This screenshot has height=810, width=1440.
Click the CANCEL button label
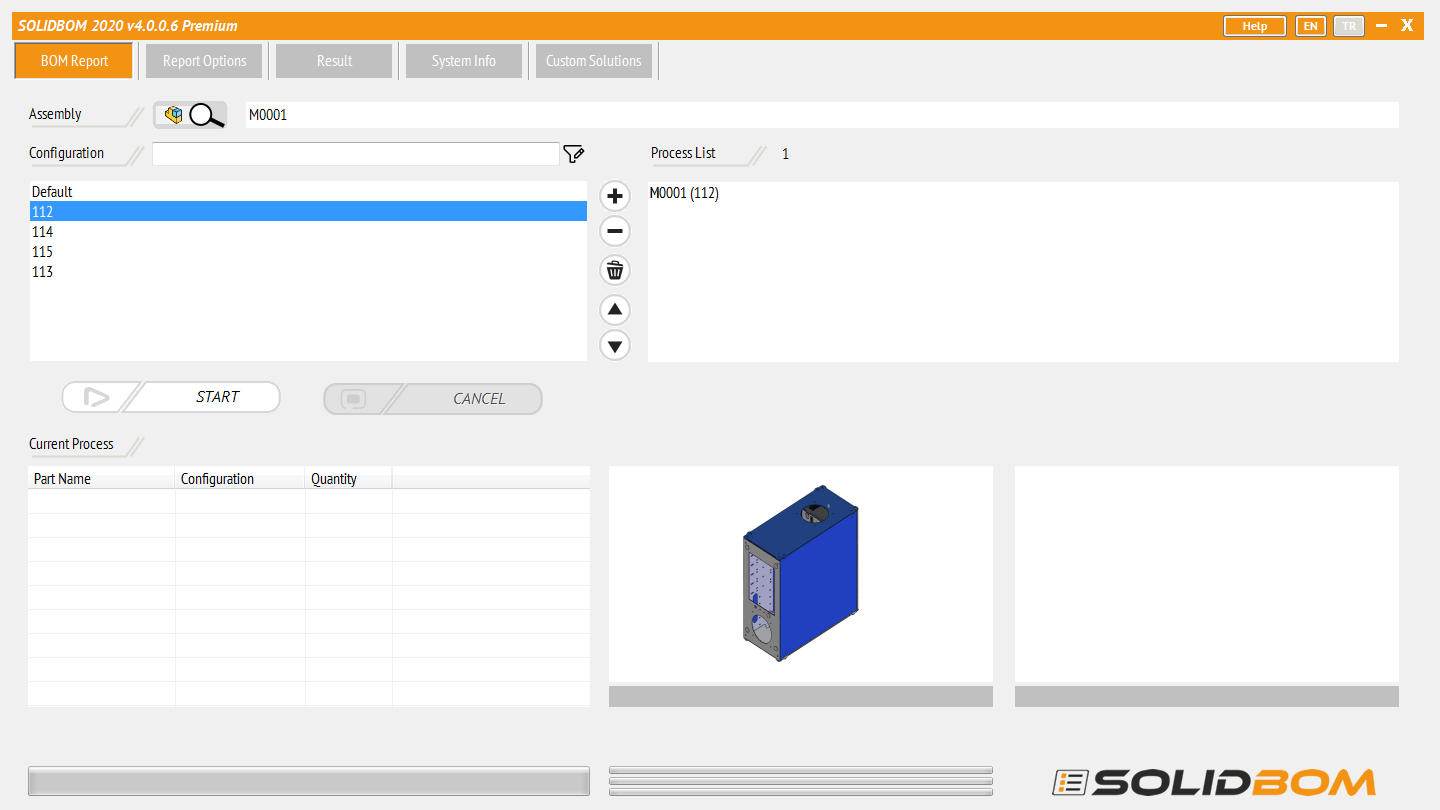pyautogui.click(x=479, y=398)
